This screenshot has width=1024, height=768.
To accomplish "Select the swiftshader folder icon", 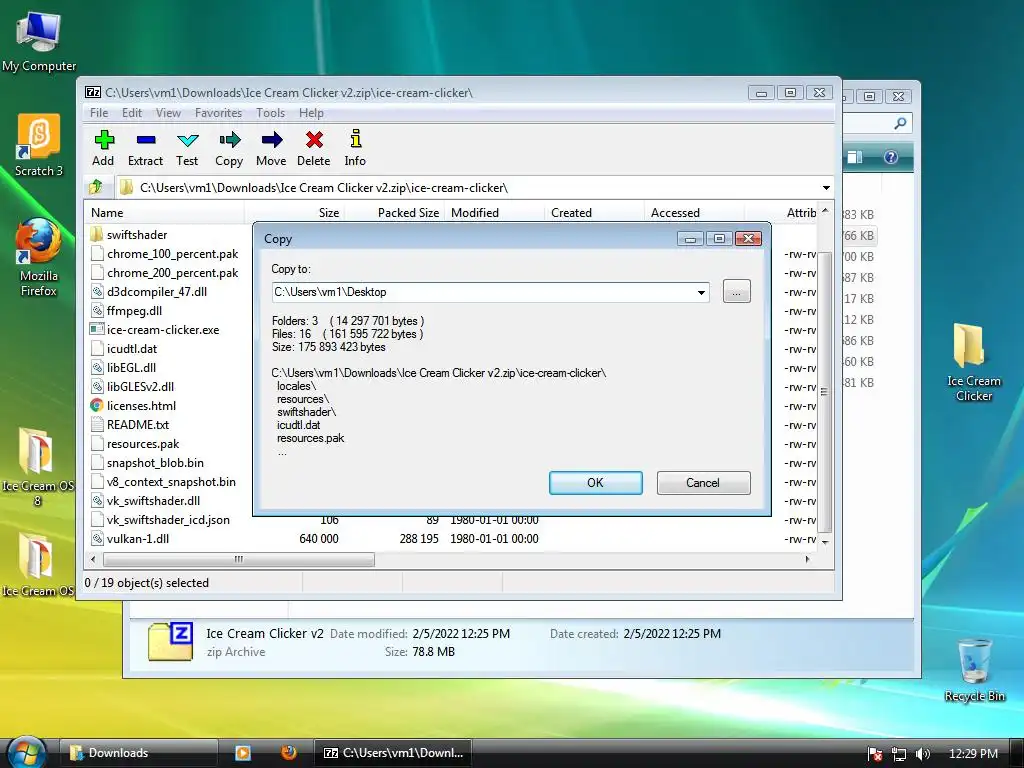I will coord(97,234).
